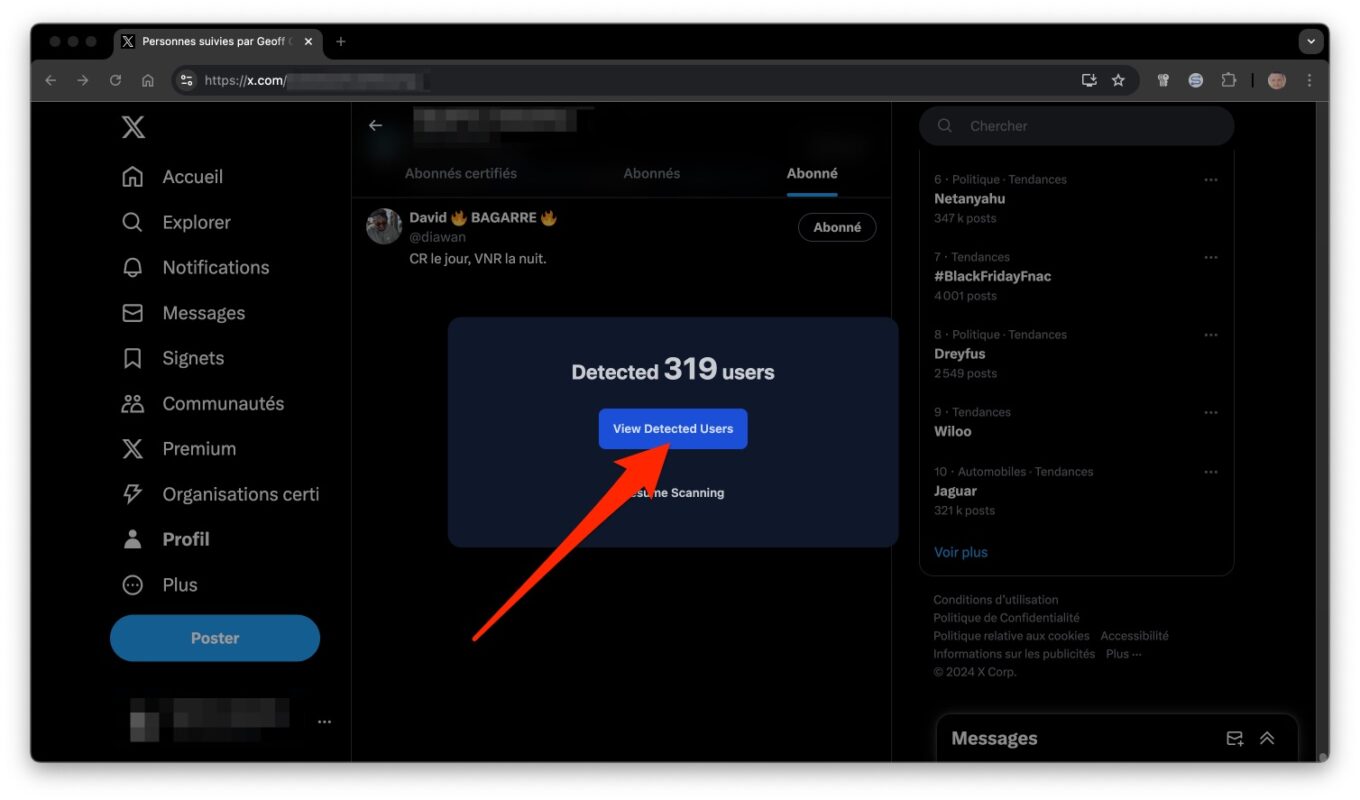Click install app icon in address bar
This screenshot has height=800, width=1360.
1089,81
